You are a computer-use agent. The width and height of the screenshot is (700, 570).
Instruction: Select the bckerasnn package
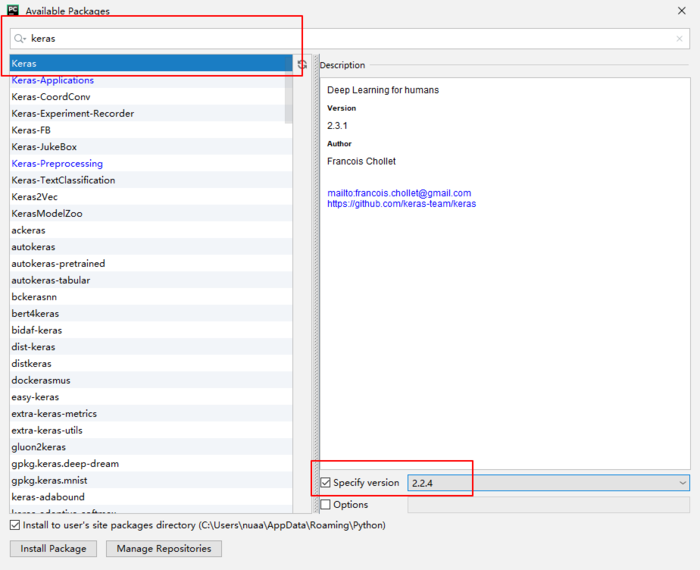[x=151, y=296]
